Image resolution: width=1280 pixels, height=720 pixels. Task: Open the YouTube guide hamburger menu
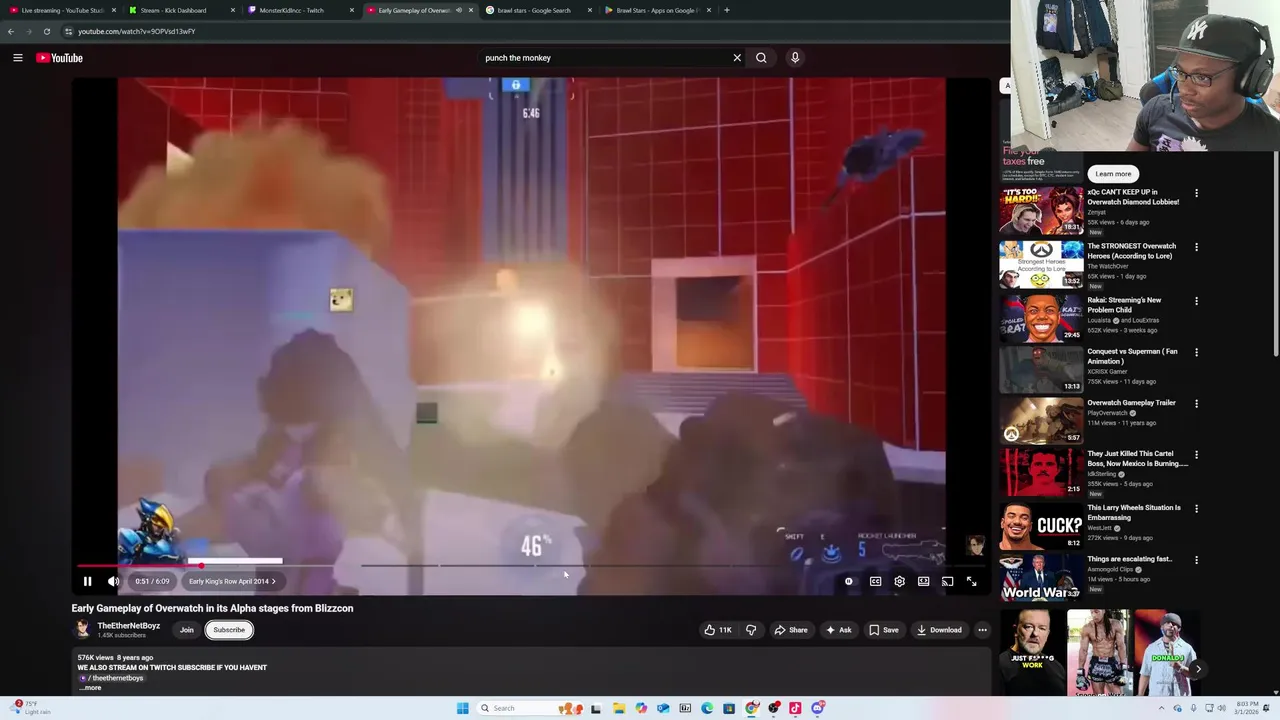click(x=18, y=58)
